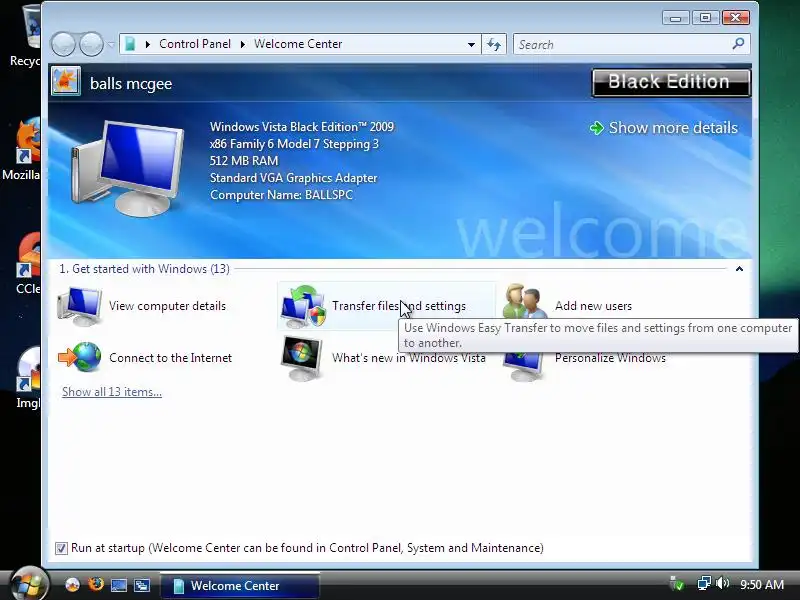Click the Get started with Windows (13) heading

144,269
